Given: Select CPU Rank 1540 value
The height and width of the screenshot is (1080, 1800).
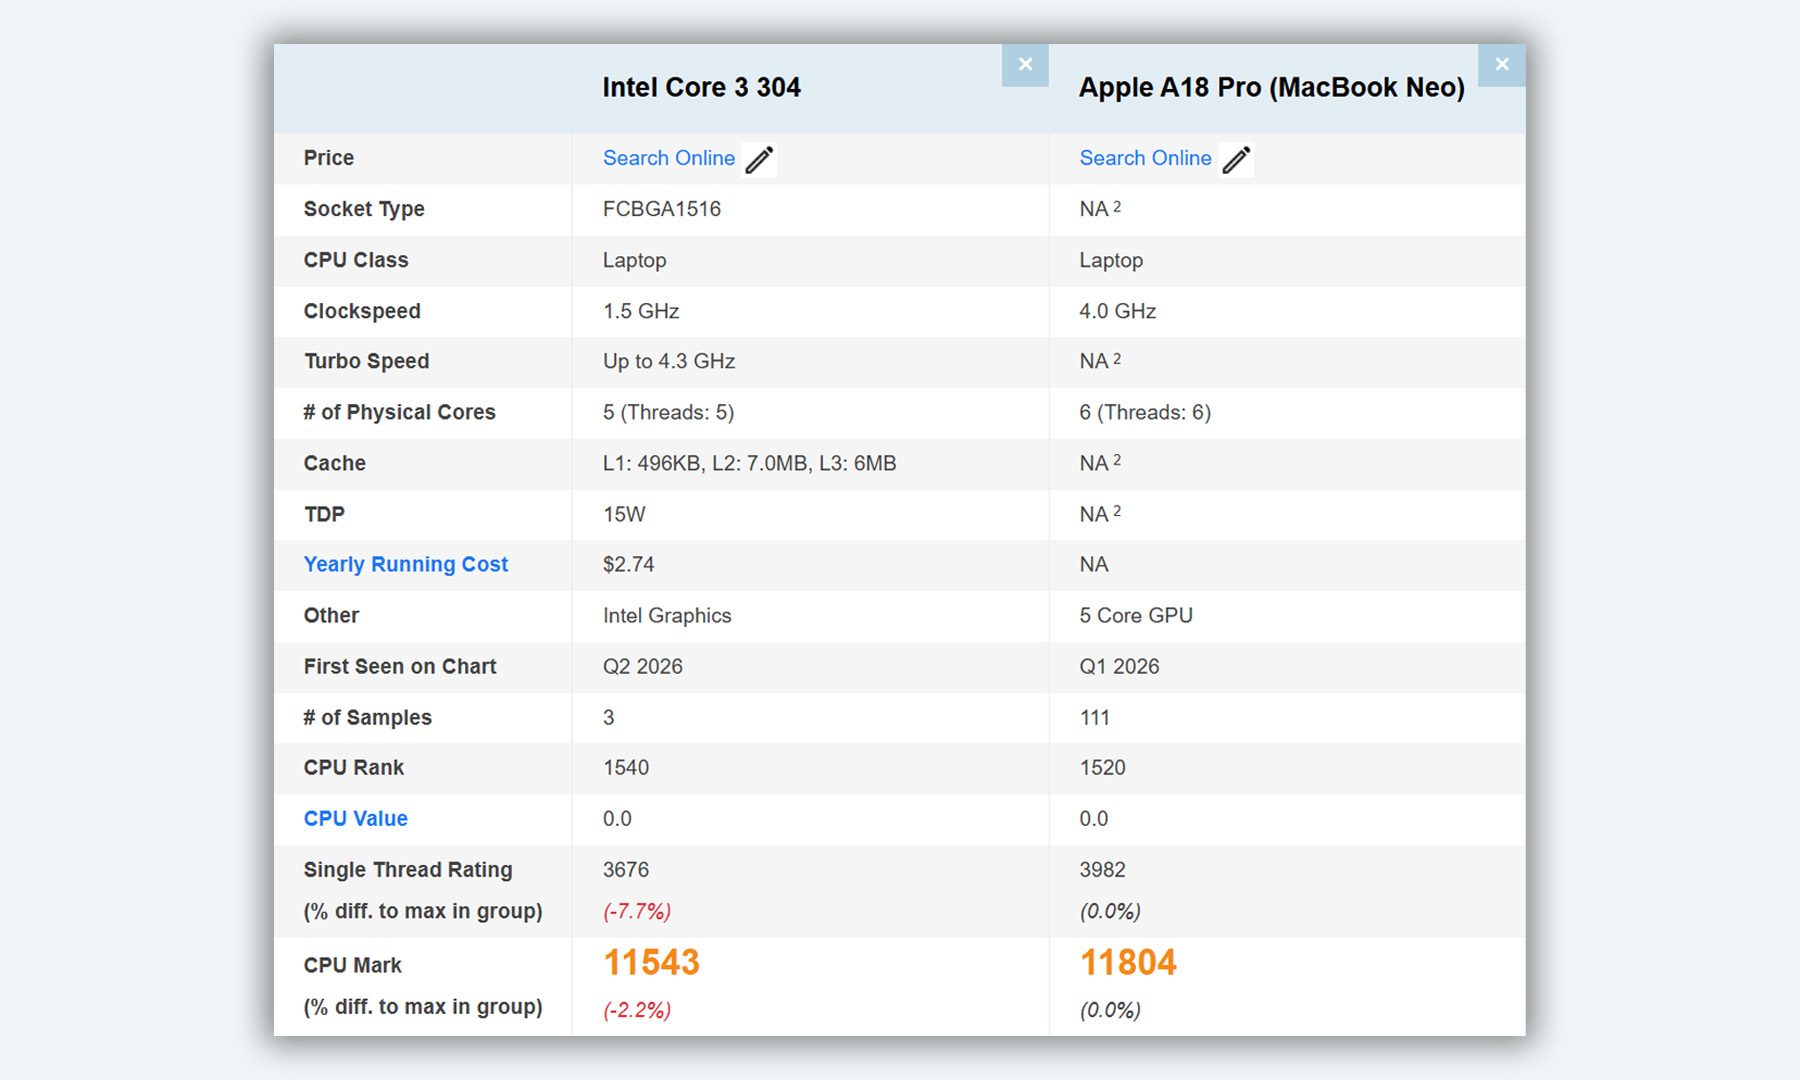Looking at the screenshot, I should [x=626, y=768].
